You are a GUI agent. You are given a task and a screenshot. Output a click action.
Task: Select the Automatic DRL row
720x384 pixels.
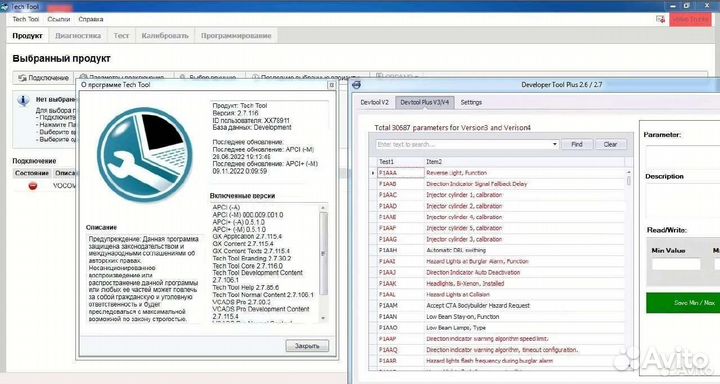(x=497, y=250)
